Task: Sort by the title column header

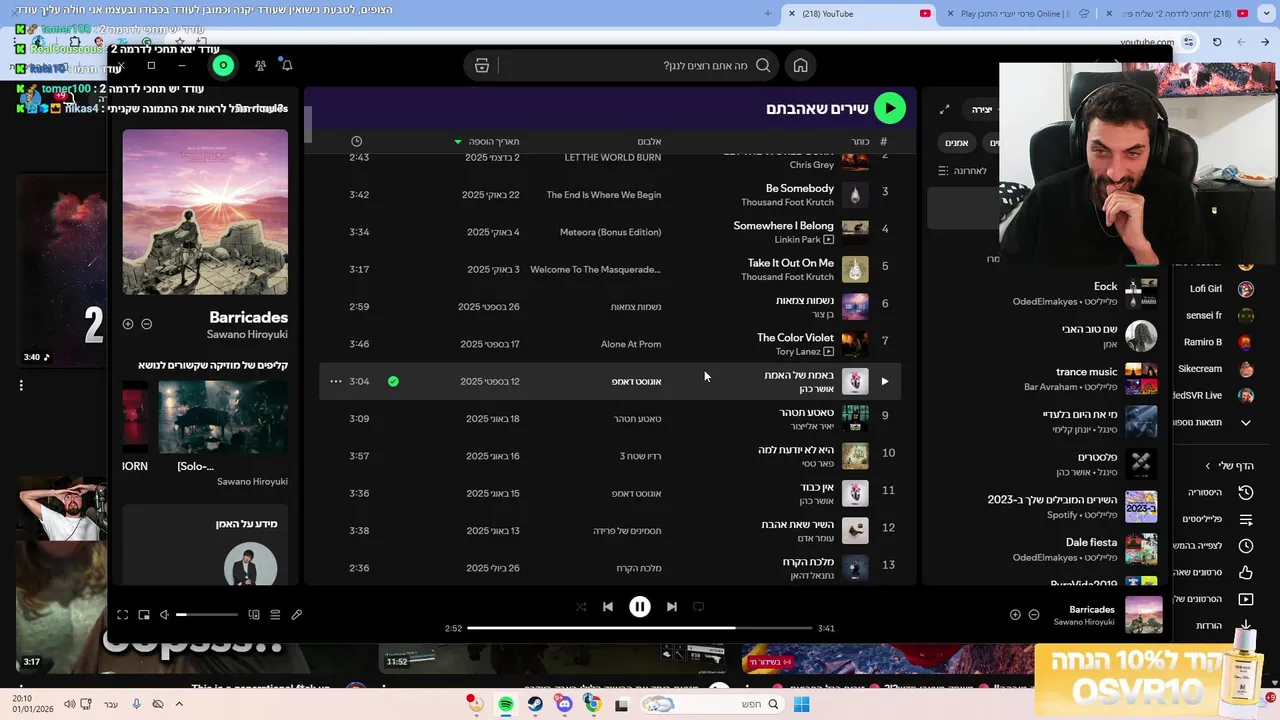Action: (860, 142)
